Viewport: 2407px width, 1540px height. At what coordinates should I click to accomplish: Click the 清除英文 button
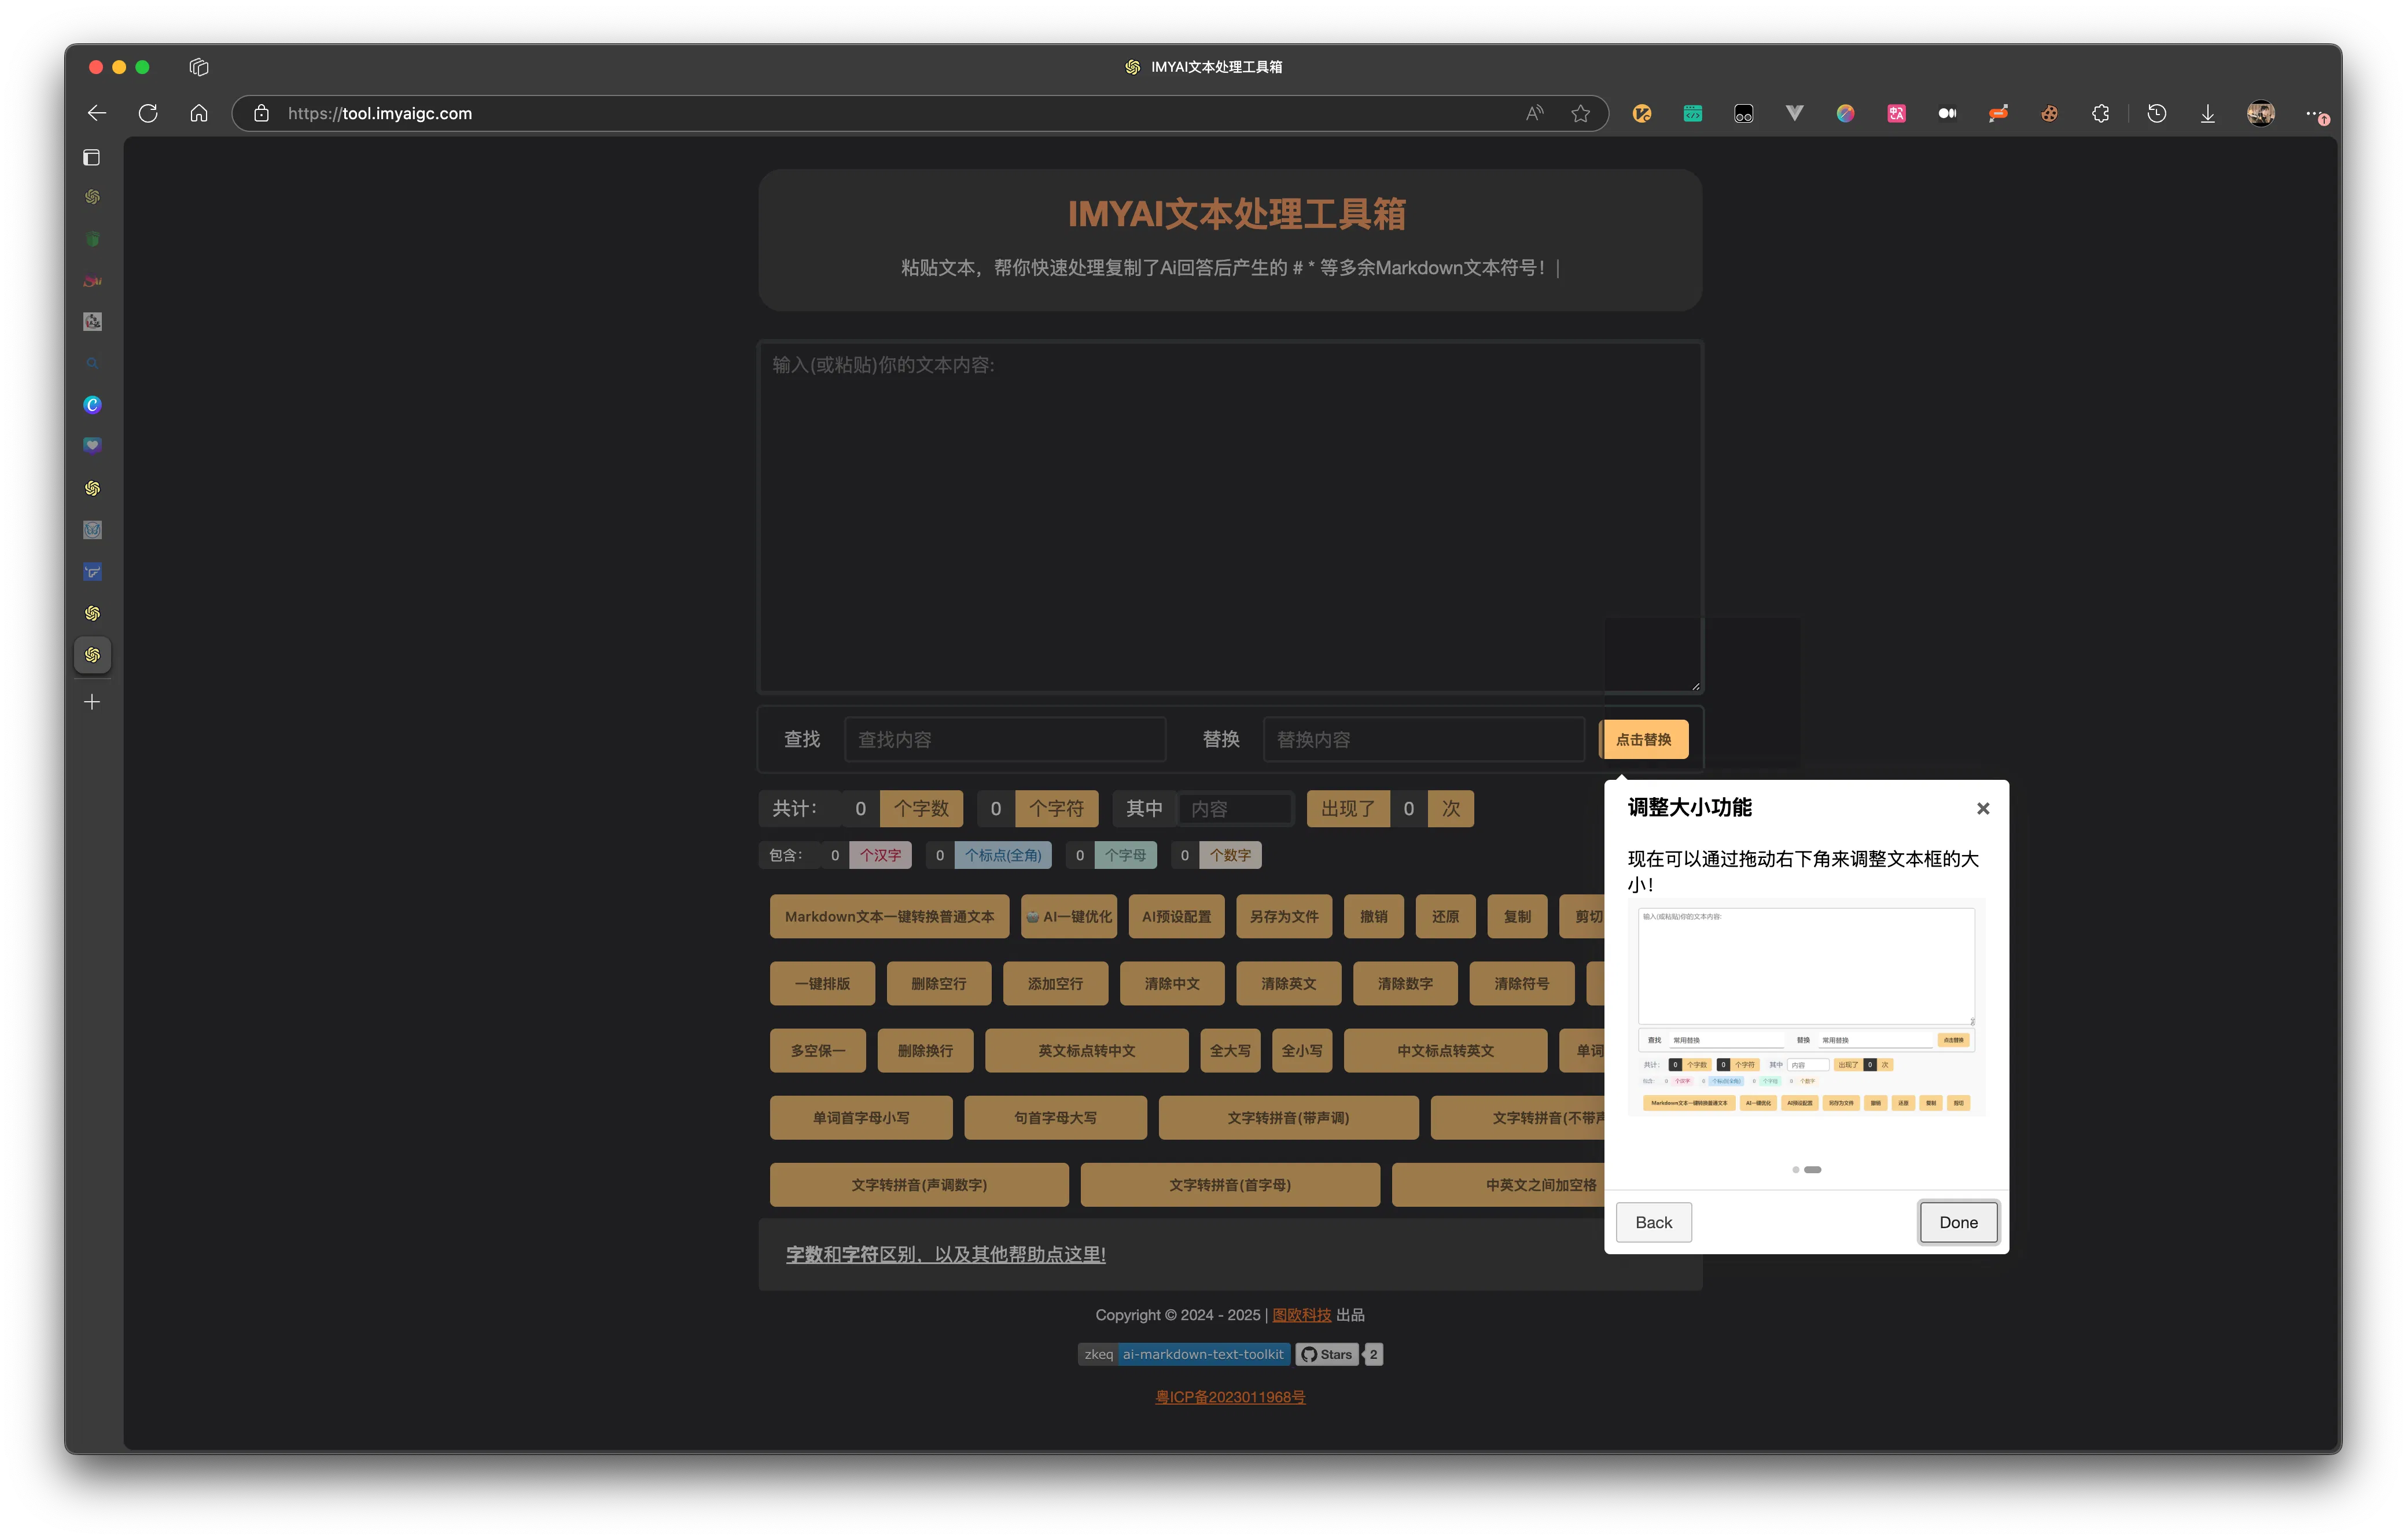click(x=1289, y=983)
